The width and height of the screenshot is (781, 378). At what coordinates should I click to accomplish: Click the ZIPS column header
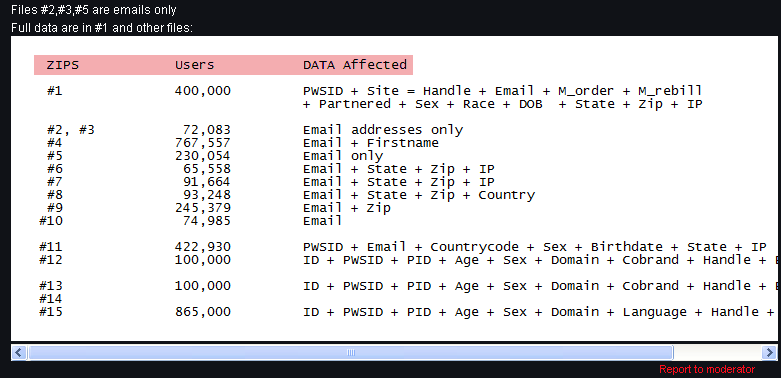[x=63, y=65]
